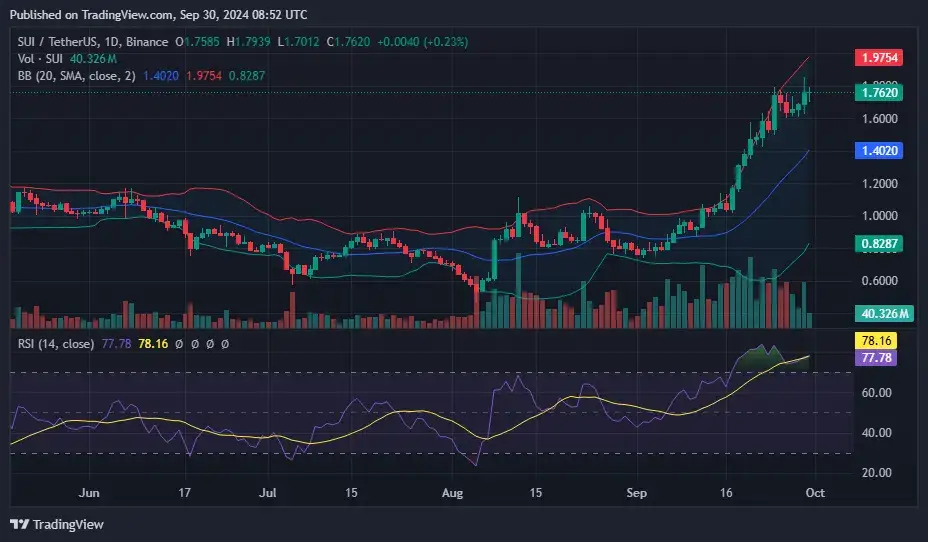This screenshot has height=542, width=928.
Task: Click the yellow 78.16 RSI axis tag
Action: point(885,341)
